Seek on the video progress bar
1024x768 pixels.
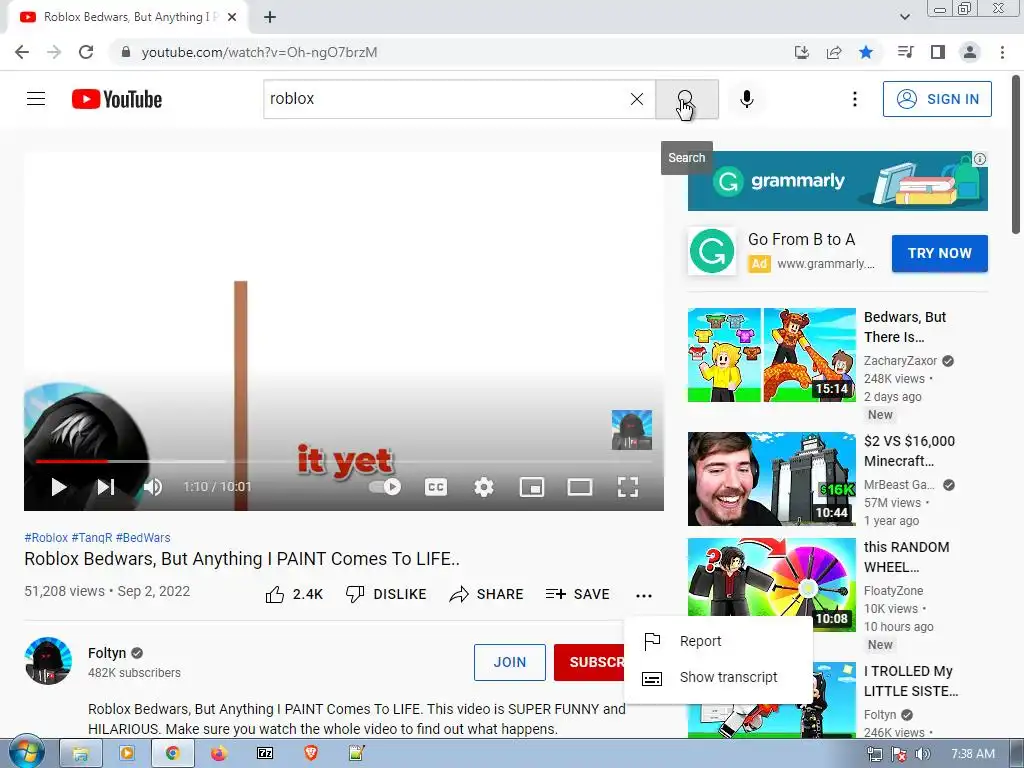point(344,461)
